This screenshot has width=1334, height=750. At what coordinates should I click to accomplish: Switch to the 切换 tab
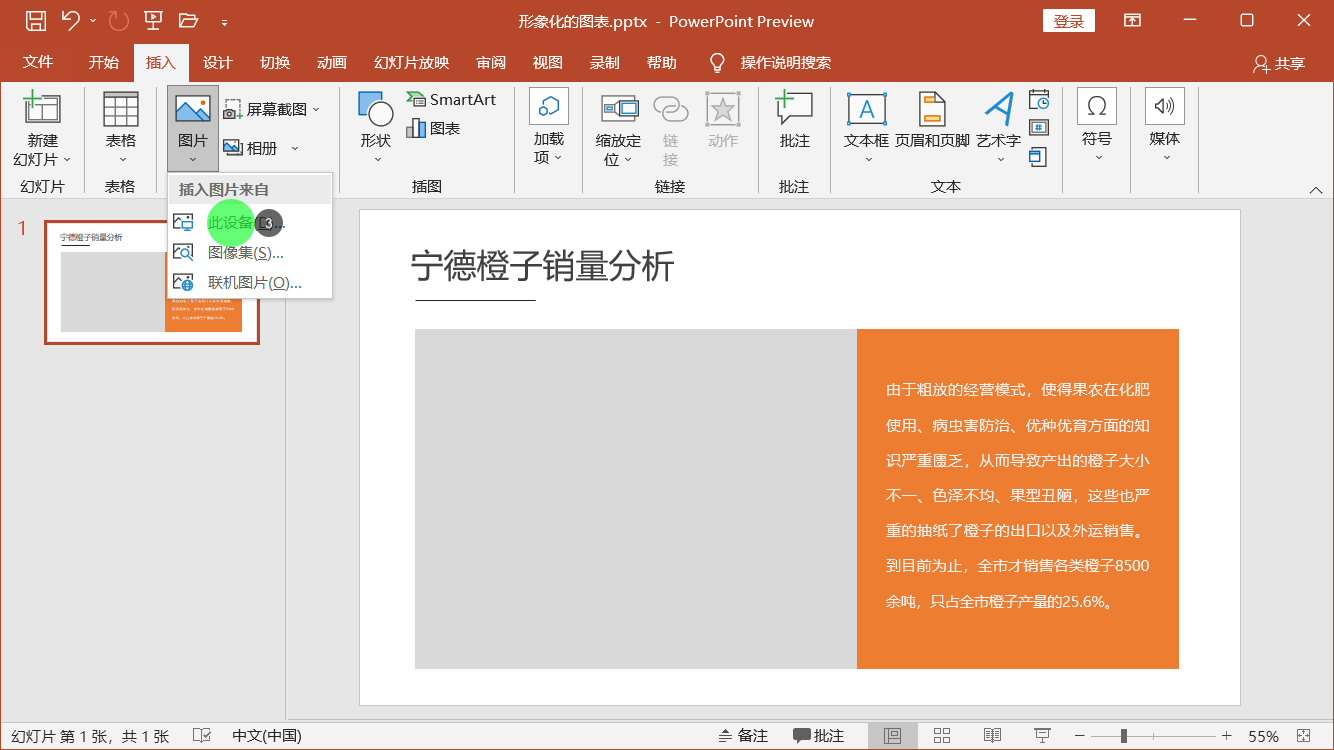275,62
